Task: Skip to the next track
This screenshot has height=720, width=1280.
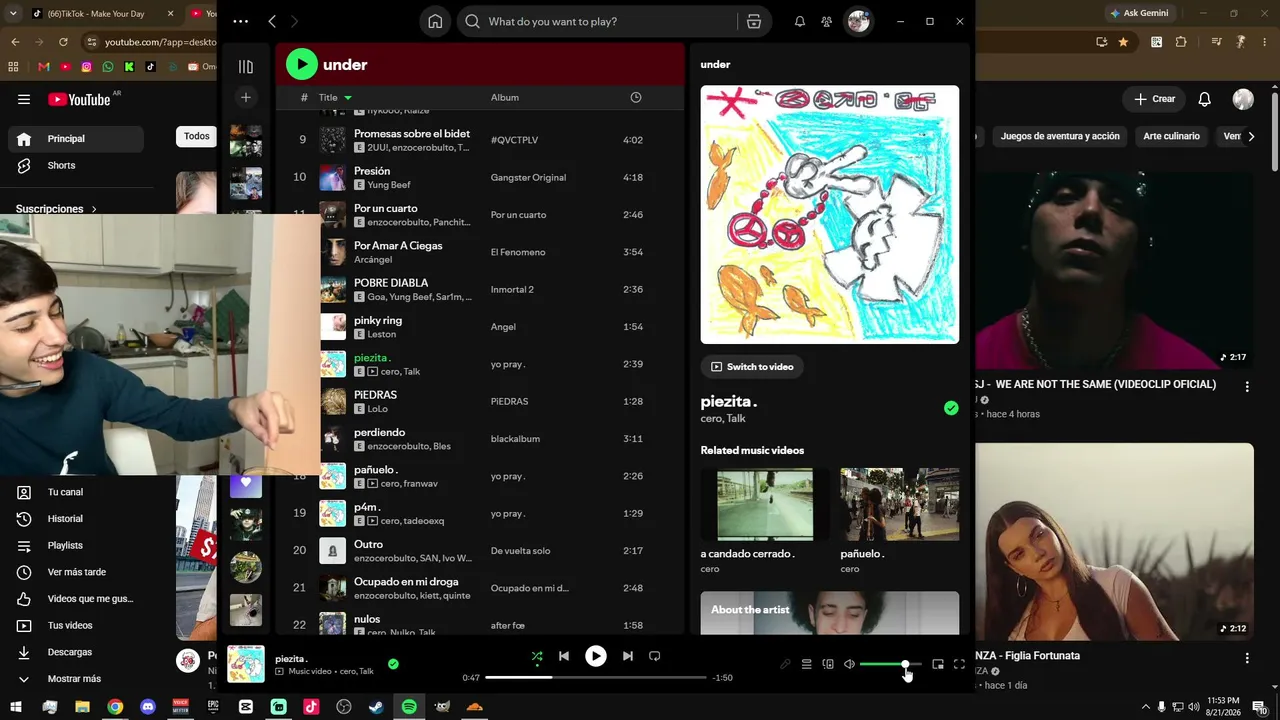Action: tap(628, 656)
